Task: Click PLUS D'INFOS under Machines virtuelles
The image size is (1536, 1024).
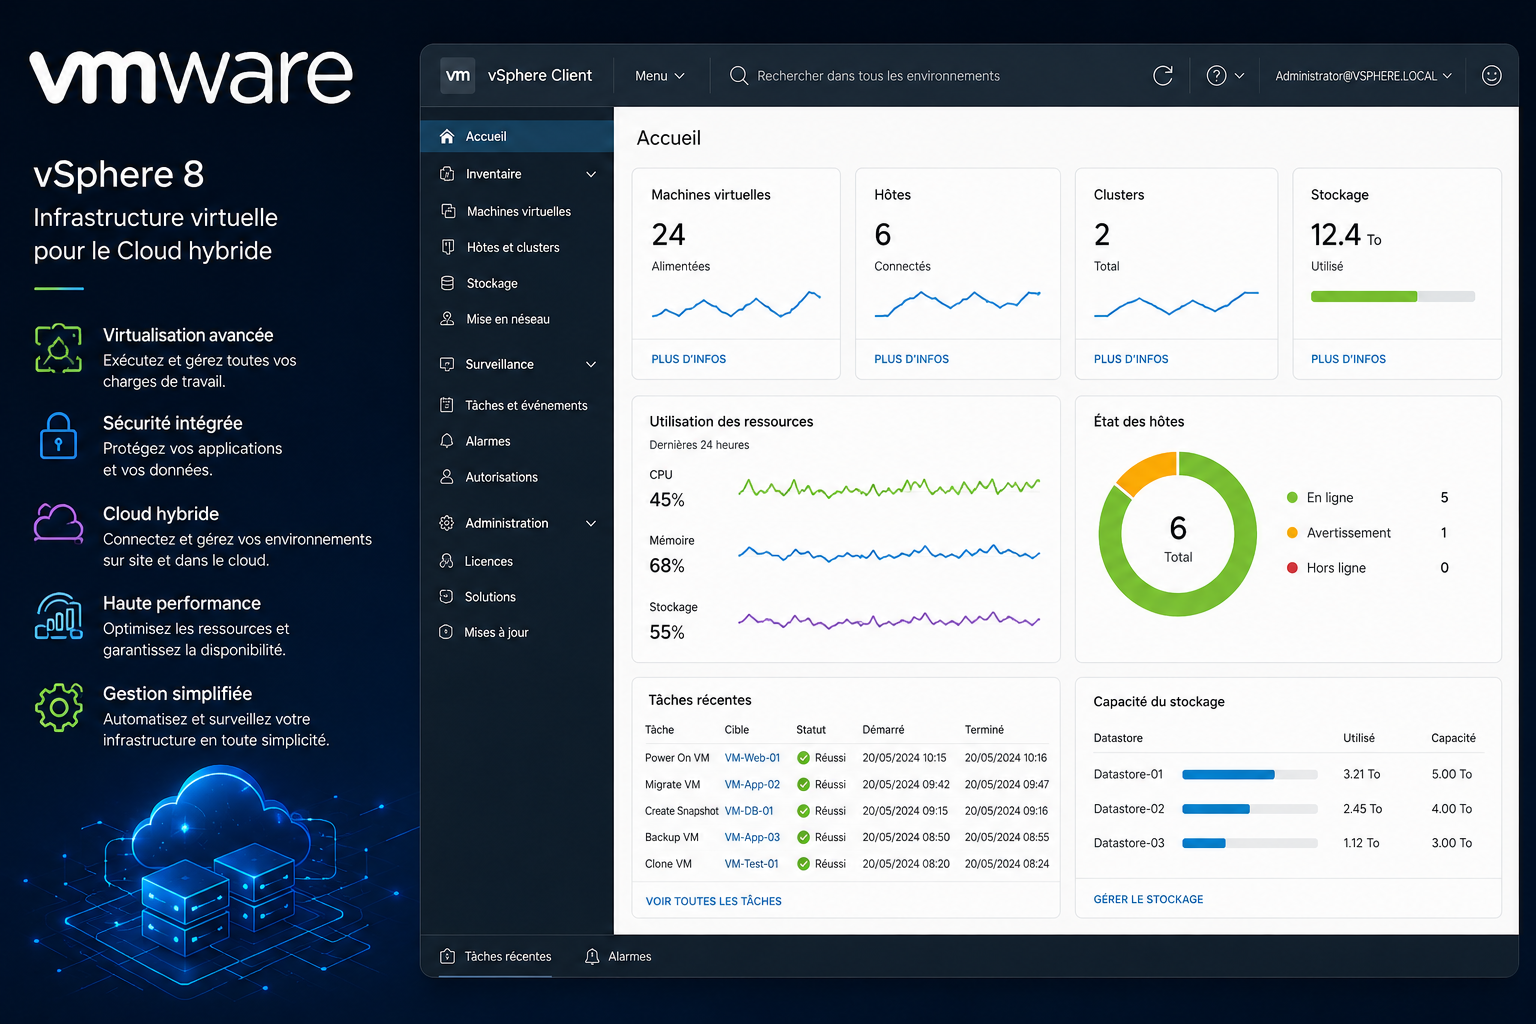Action: (x=689, y=359)
